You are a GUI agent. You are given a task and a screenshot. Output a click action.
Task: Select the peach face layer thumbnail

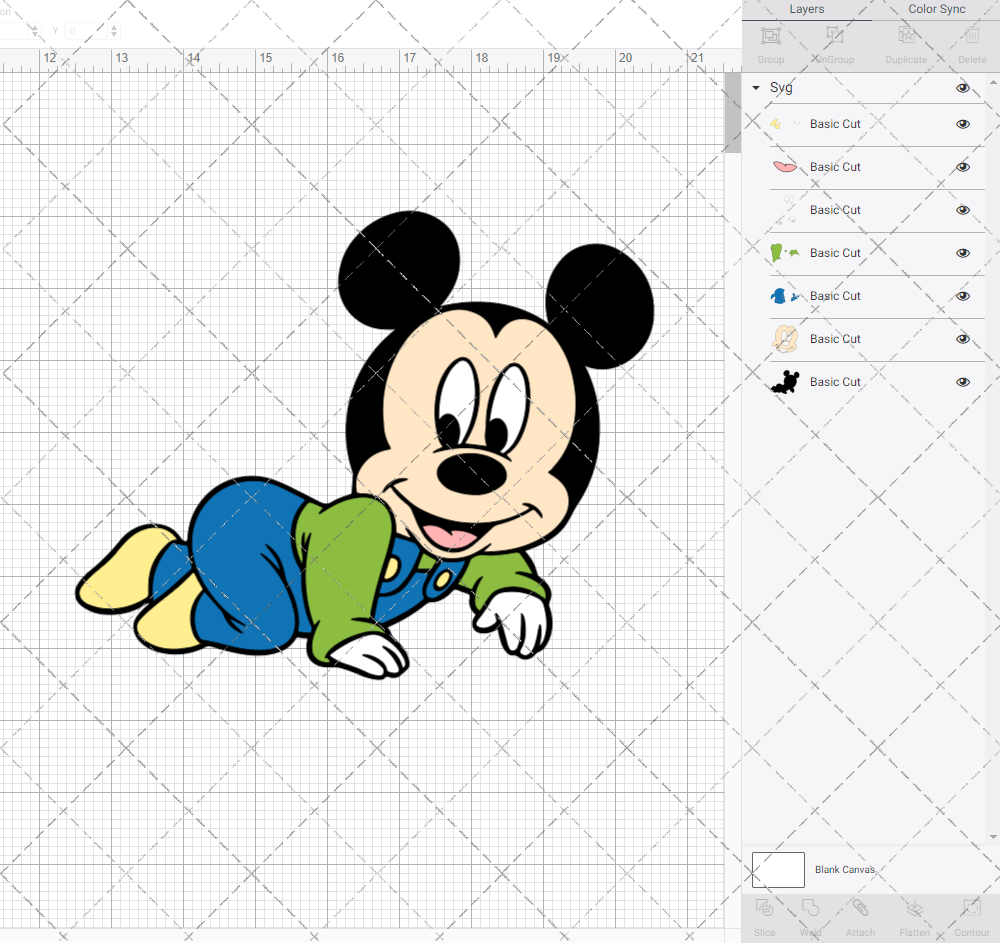pyautogui.click(x=785, y=339)
